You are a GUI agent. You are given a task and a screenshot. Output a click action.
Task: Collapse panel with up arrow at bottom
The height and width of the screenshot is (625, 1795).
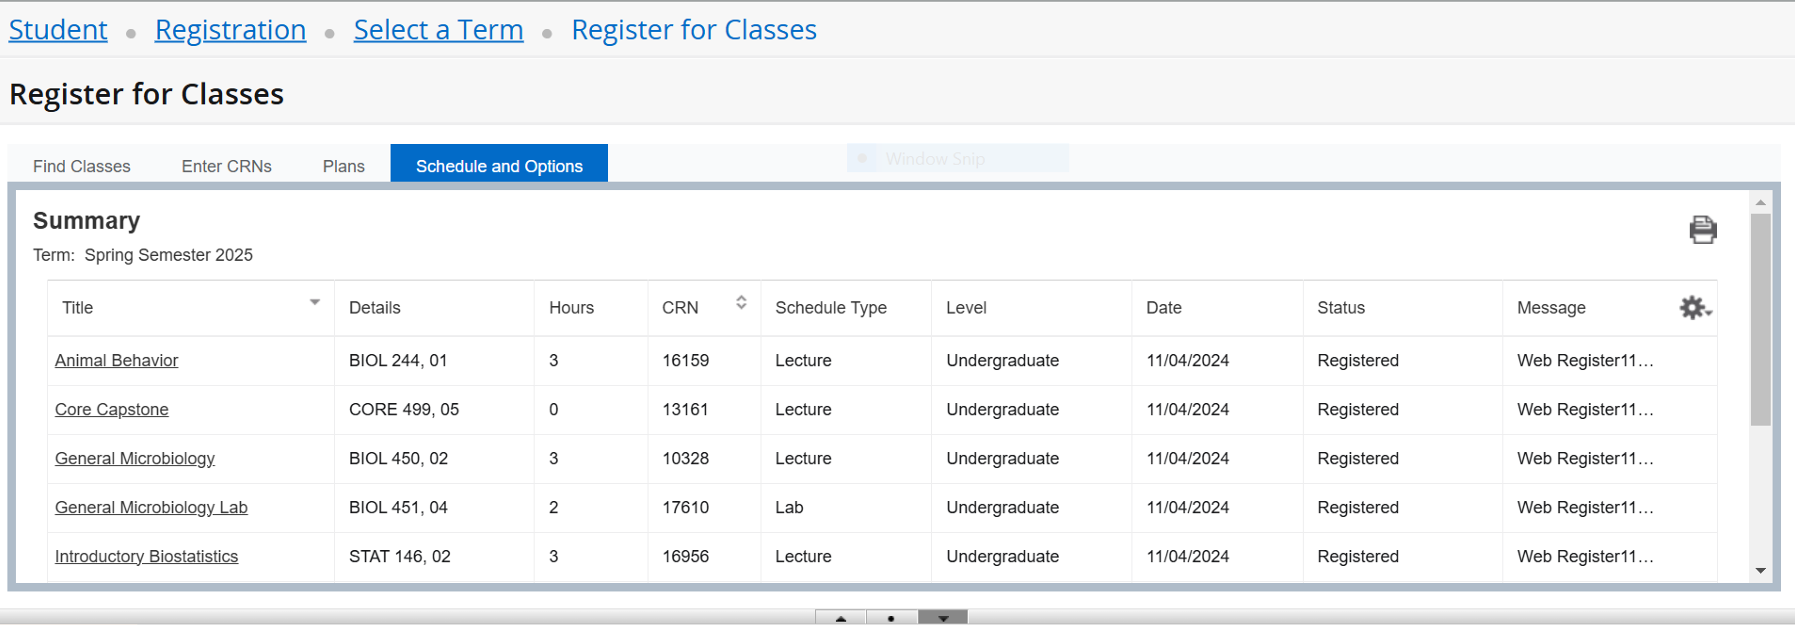841,618
